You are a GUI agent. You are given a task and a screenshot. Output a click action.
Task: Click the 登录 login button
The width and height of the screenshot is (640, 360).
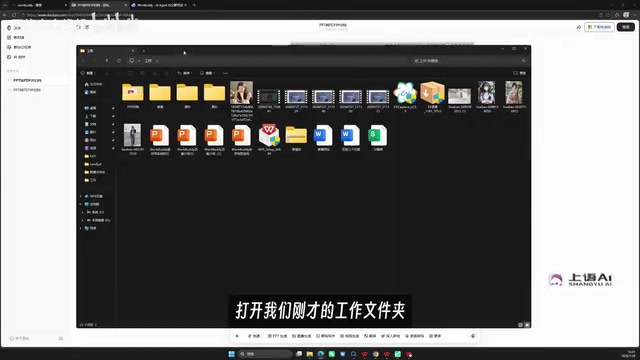626,27
